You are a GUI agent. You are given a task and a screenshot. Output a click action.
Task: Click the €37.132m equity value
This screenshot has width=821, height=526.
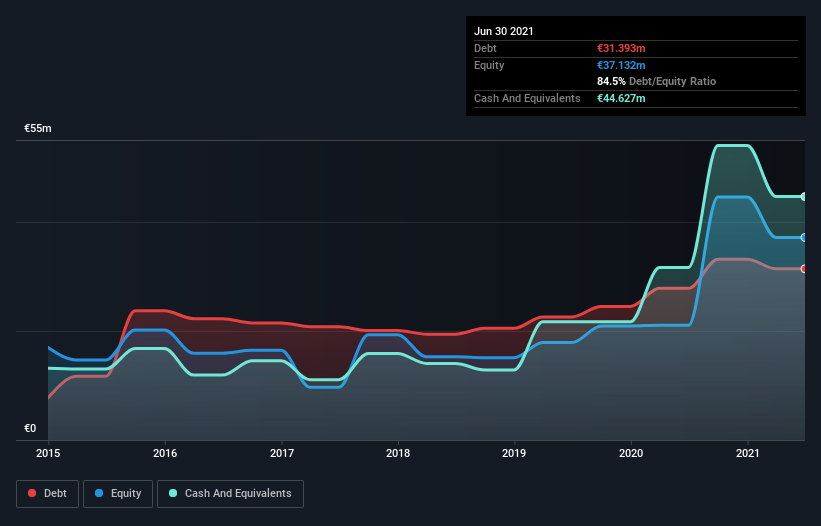tap(621, 65)
